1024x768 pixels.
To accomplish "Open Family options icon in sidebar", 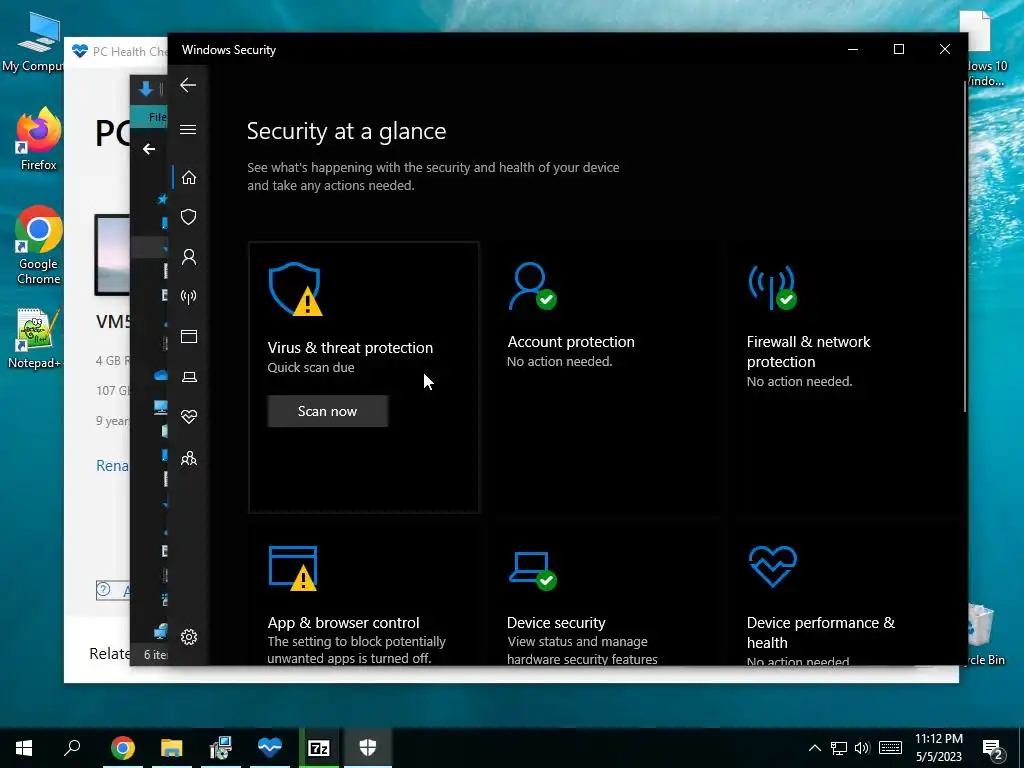I will (189, 458).
